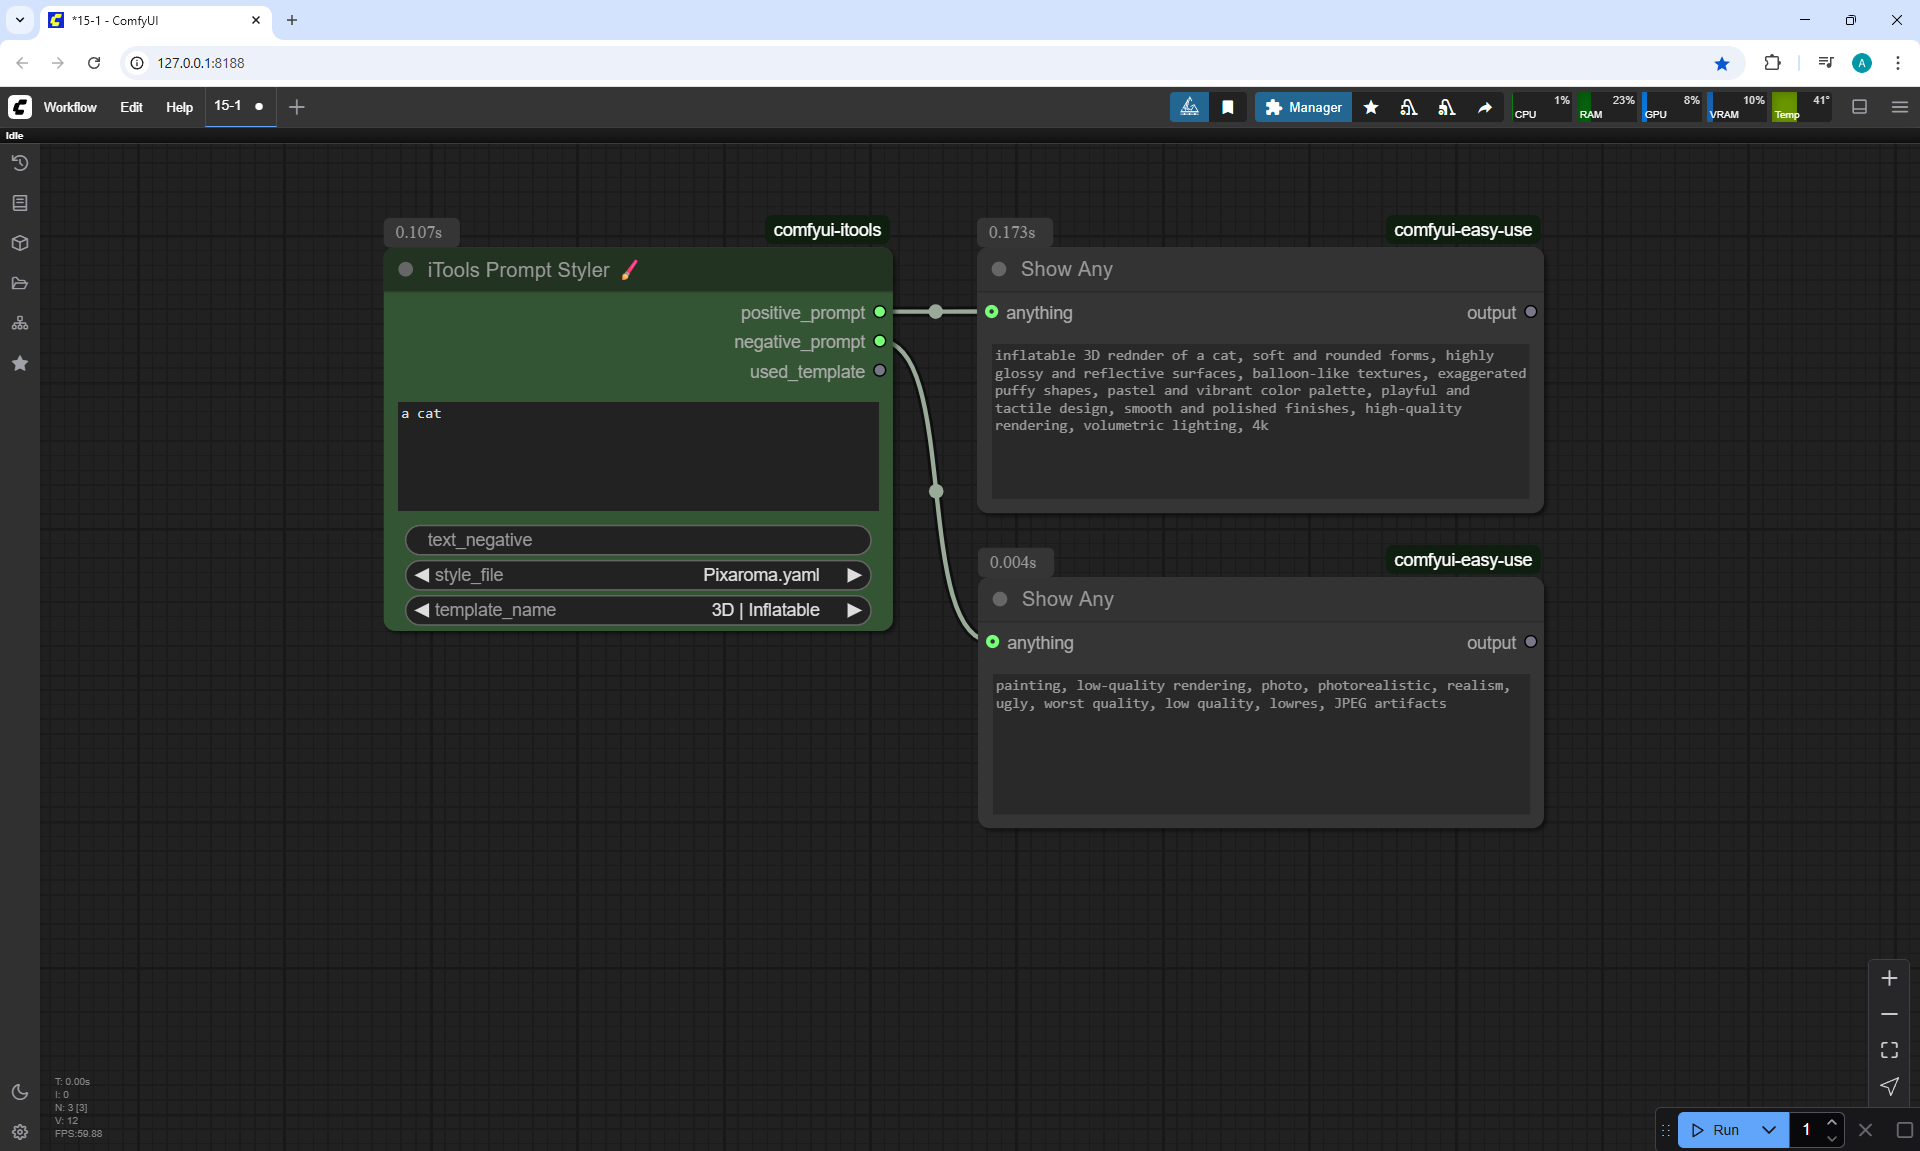Click the text_negative input field
Viewport: 1920px width, 1151px height.
[638, 540]
